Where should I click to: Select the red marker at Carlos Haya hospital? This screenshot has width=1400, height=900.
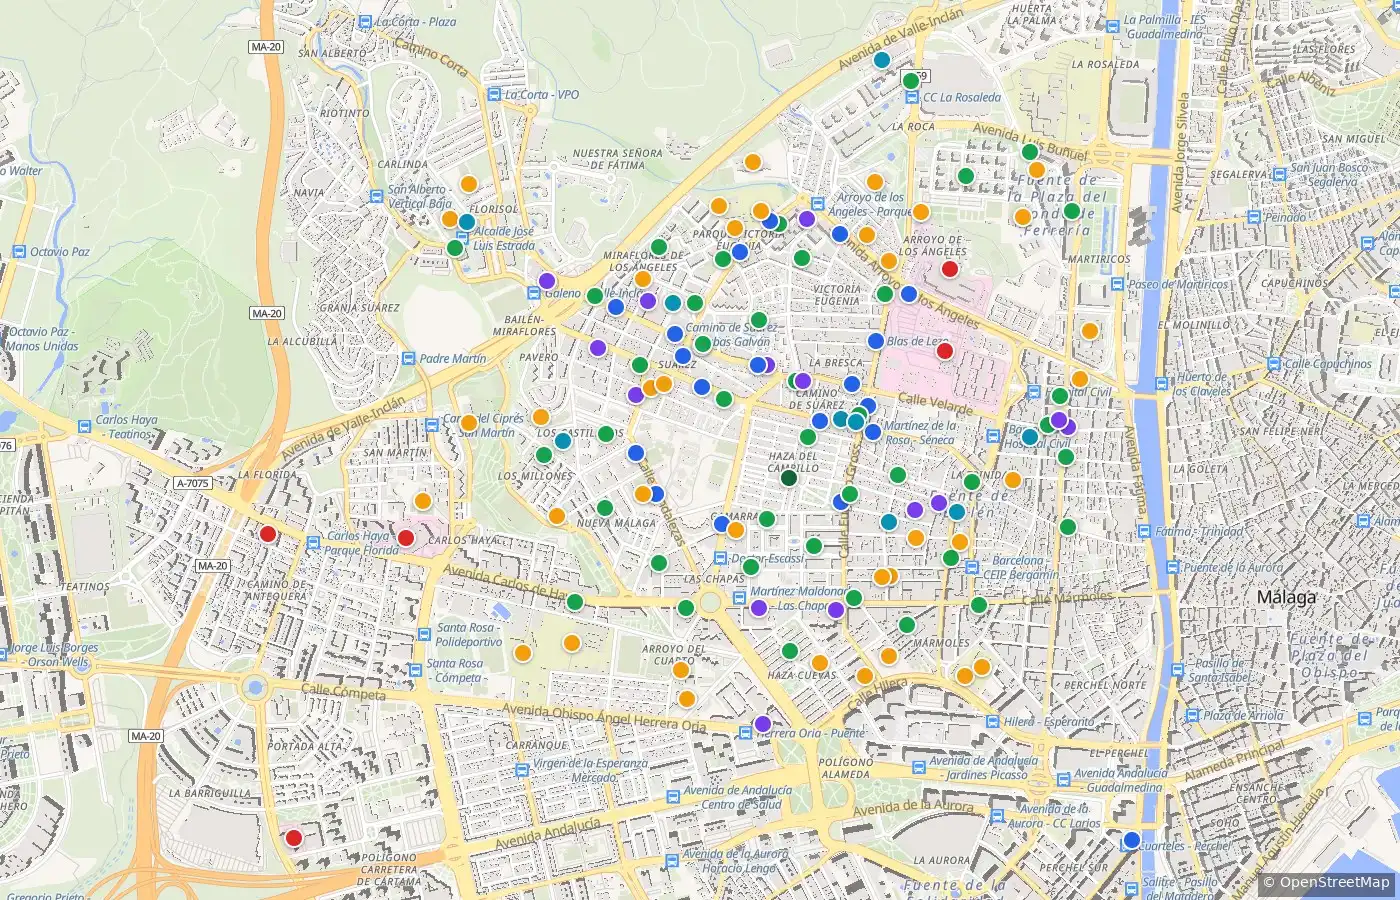click(x=406, y=538)
